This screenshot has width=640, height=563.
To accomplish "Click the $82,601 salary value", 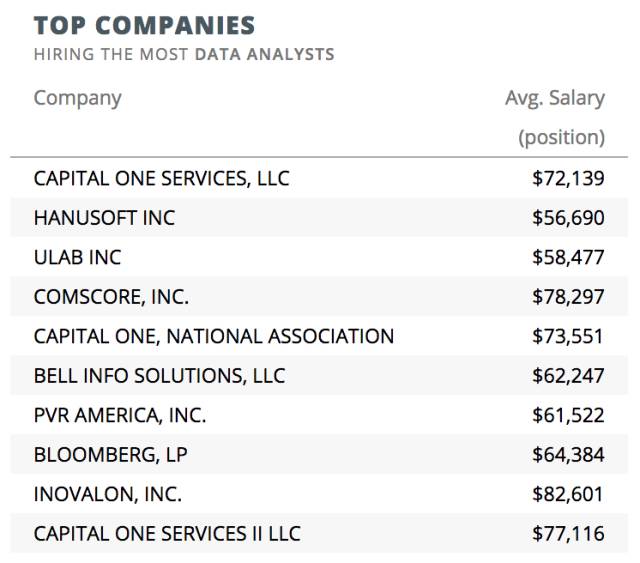I will pos(568,494).
